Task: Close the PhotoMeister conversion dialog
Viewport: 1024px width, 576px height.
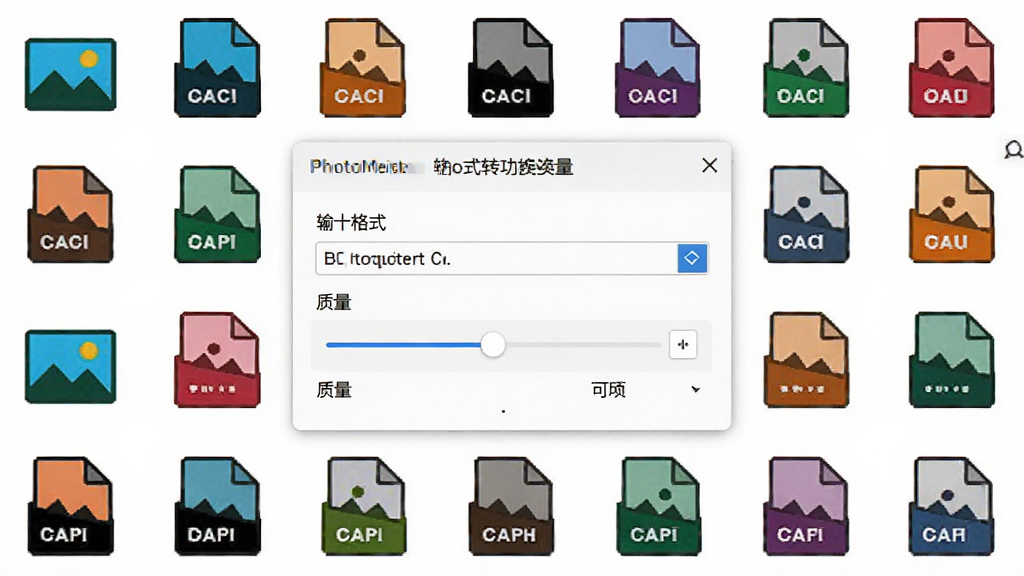Action: [710, 166]
